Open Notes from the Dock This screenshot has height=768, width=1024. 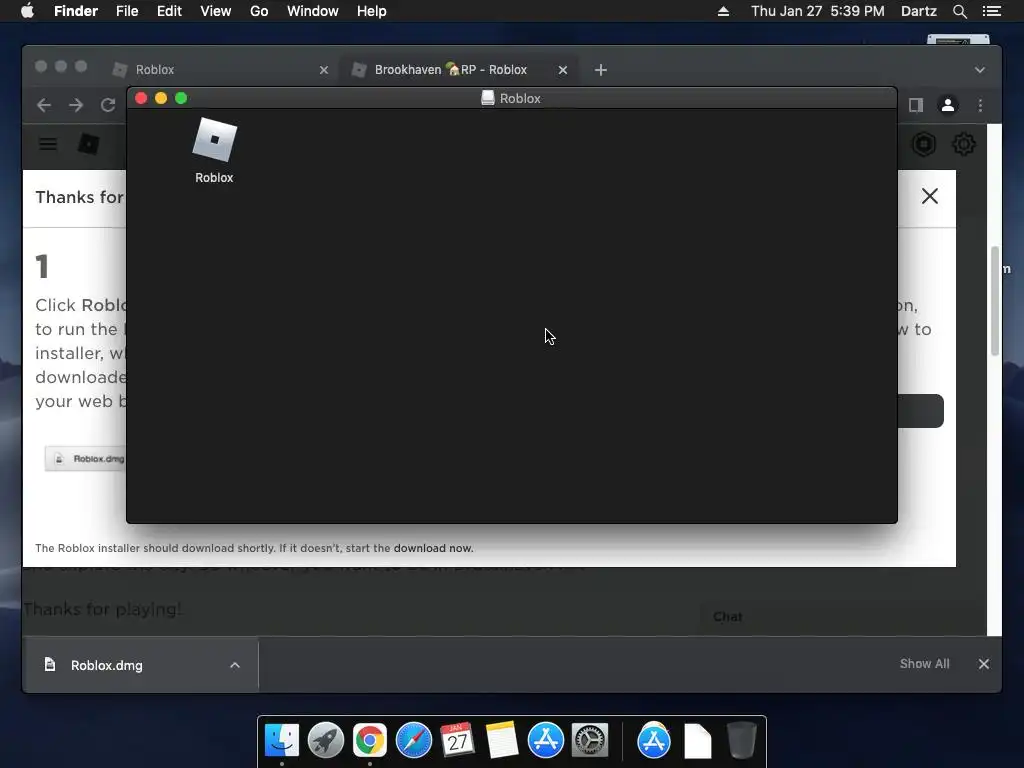[502, 741]
